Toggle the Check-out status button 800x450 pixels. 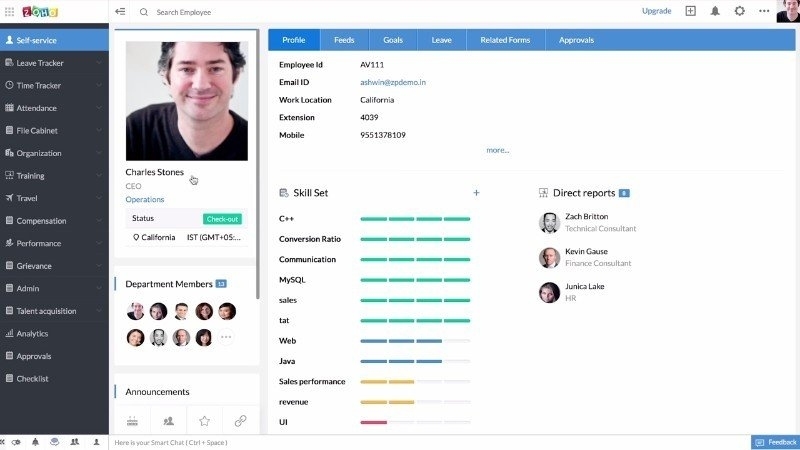click(222, 219)
